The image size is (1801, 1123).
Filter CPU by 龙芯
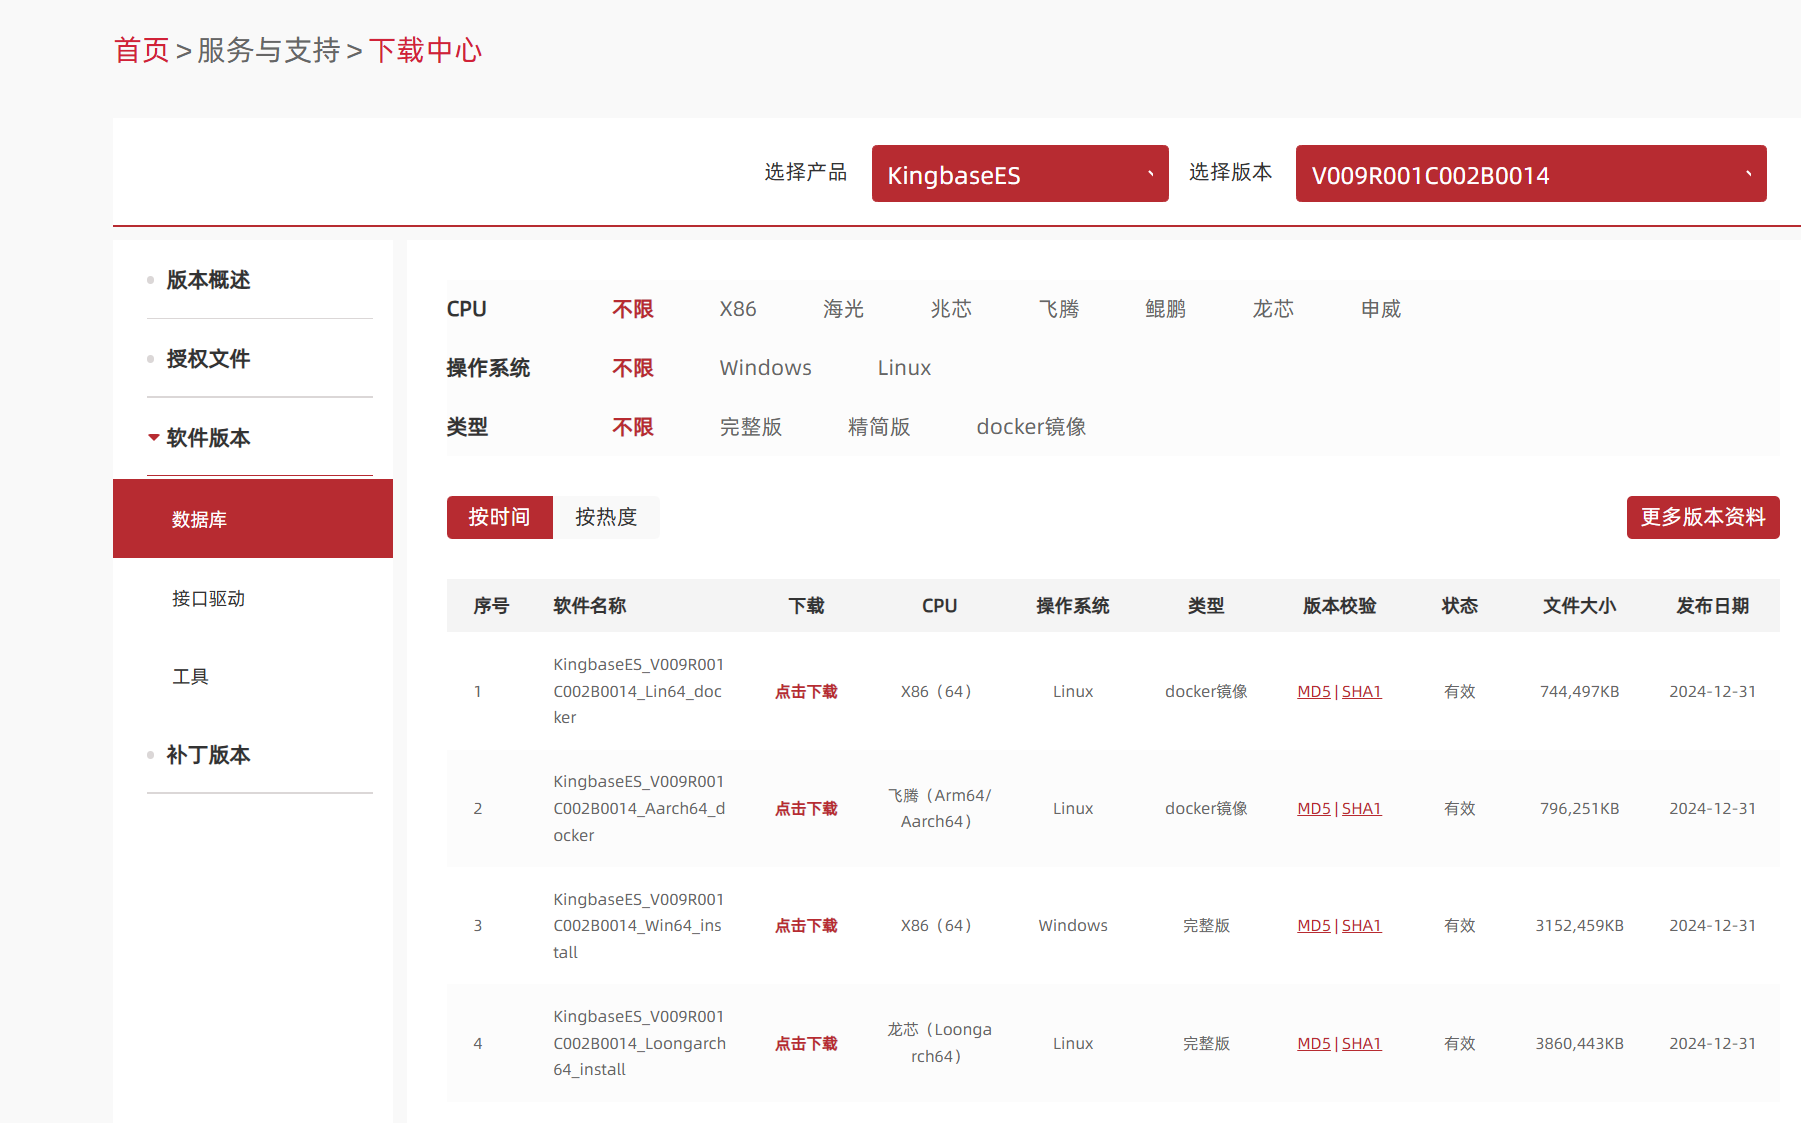point(1273,309)
